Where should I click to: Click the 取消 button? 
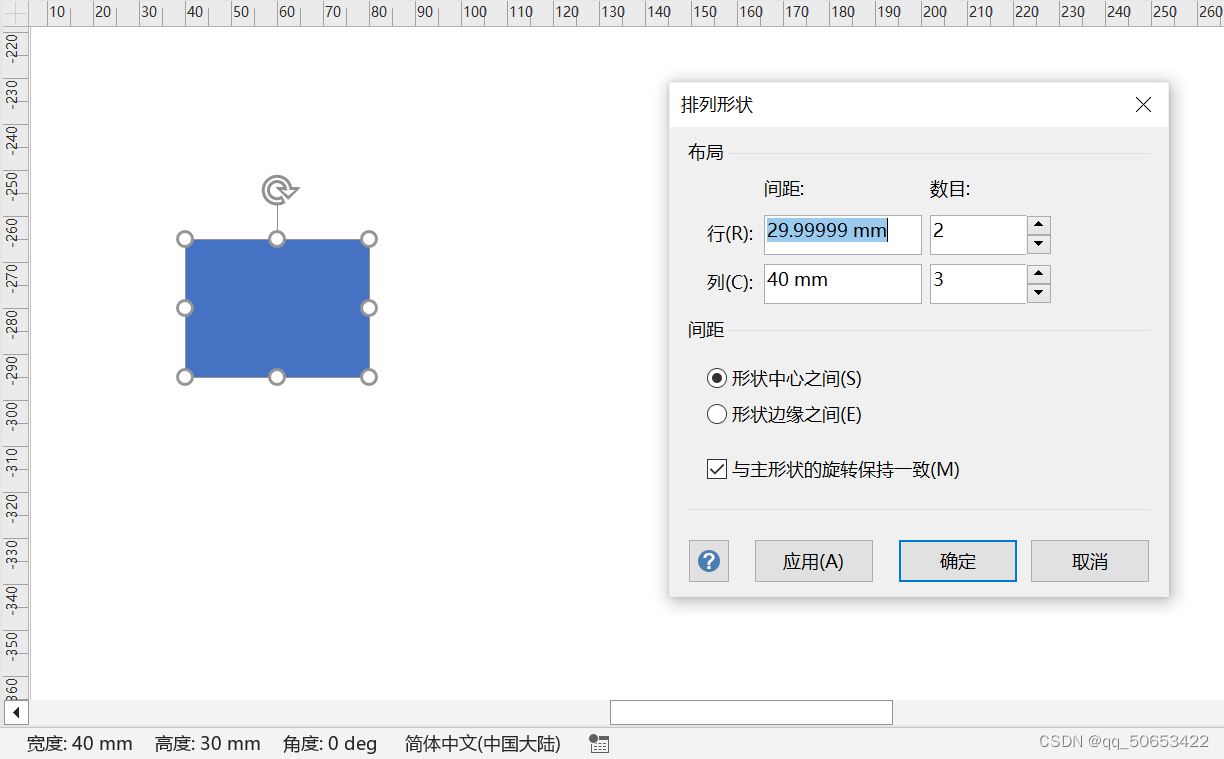coord(1090,561)
